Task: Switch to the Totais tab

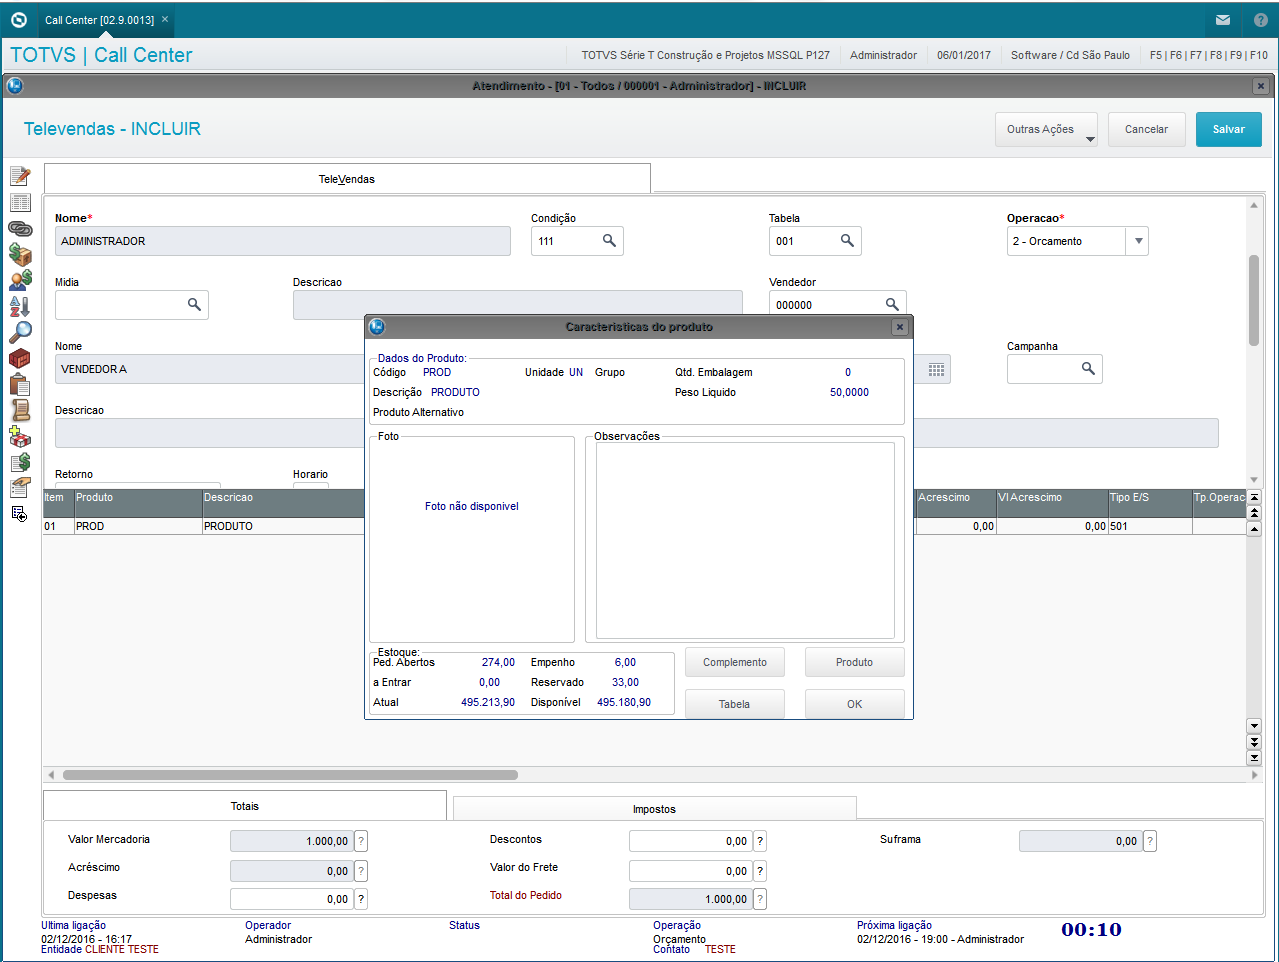Action: (245, 806)
